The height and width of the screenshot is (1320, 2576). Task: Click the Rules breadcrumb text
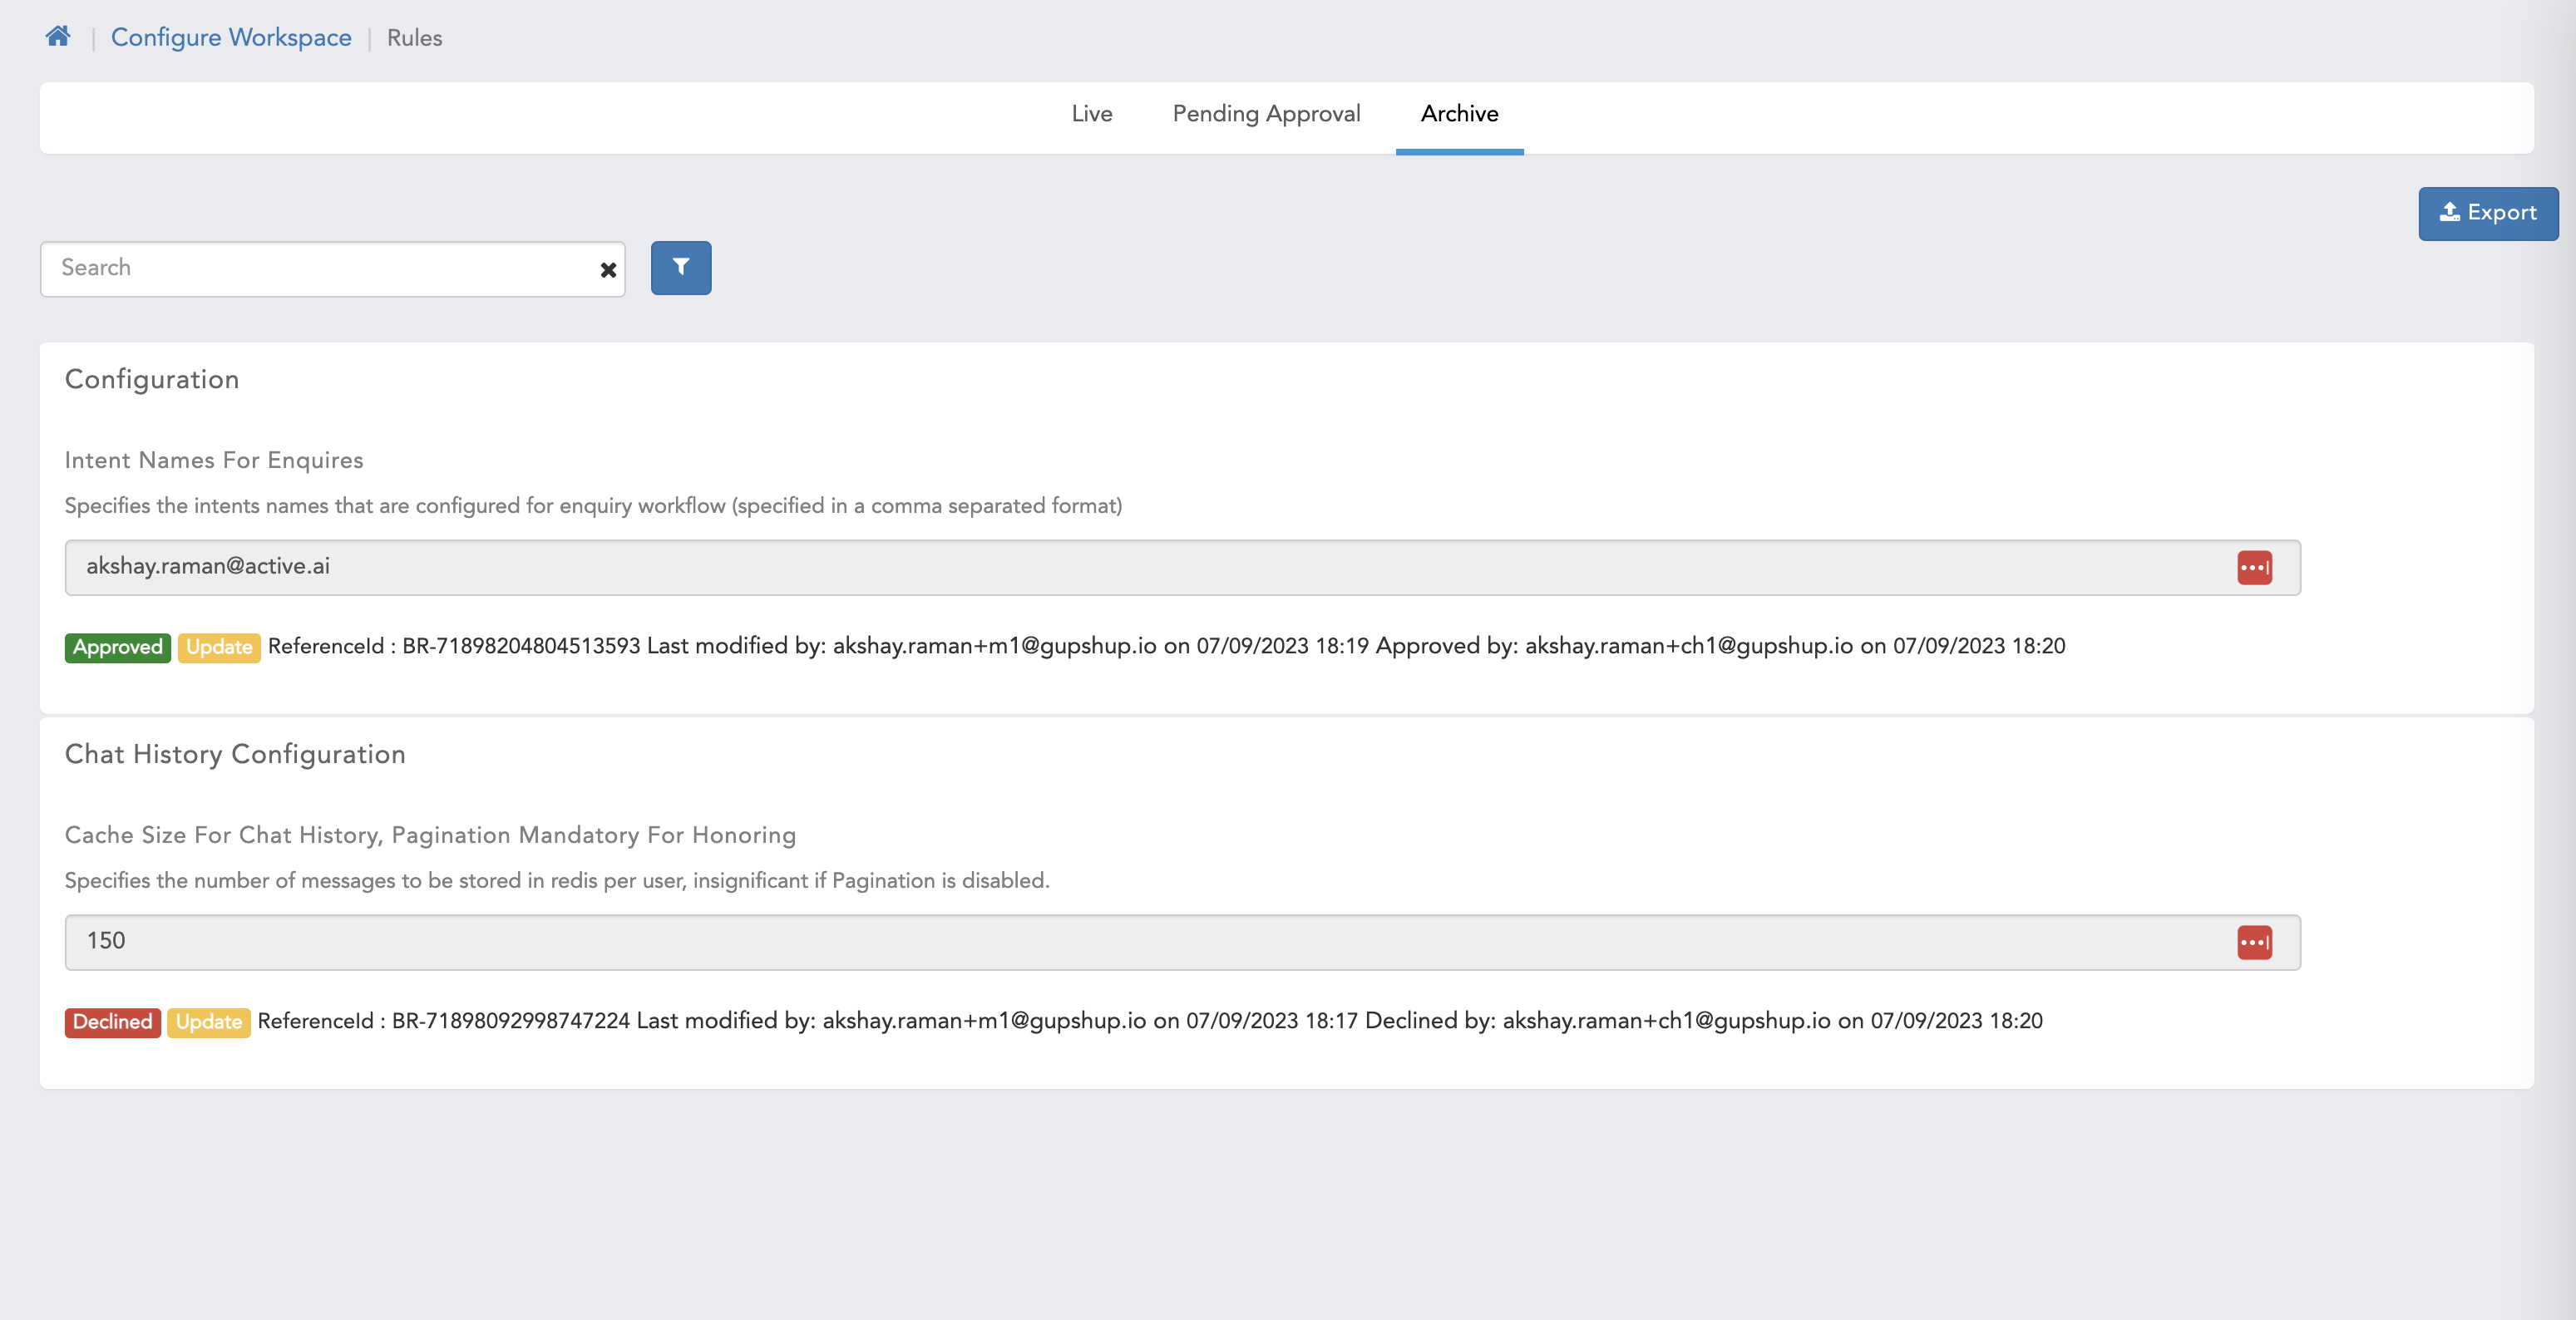click(x=414, y=38)
